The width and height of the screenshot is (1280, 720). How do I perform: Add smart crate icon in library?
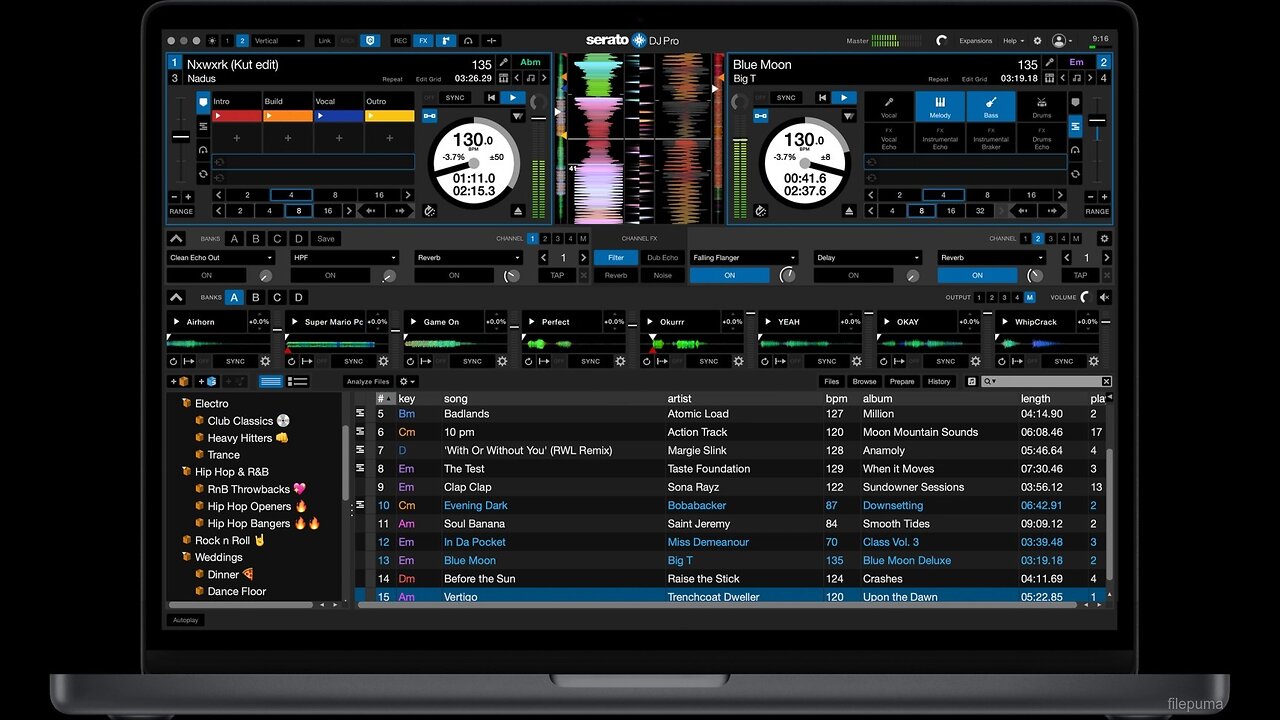[x=207, y=382]
